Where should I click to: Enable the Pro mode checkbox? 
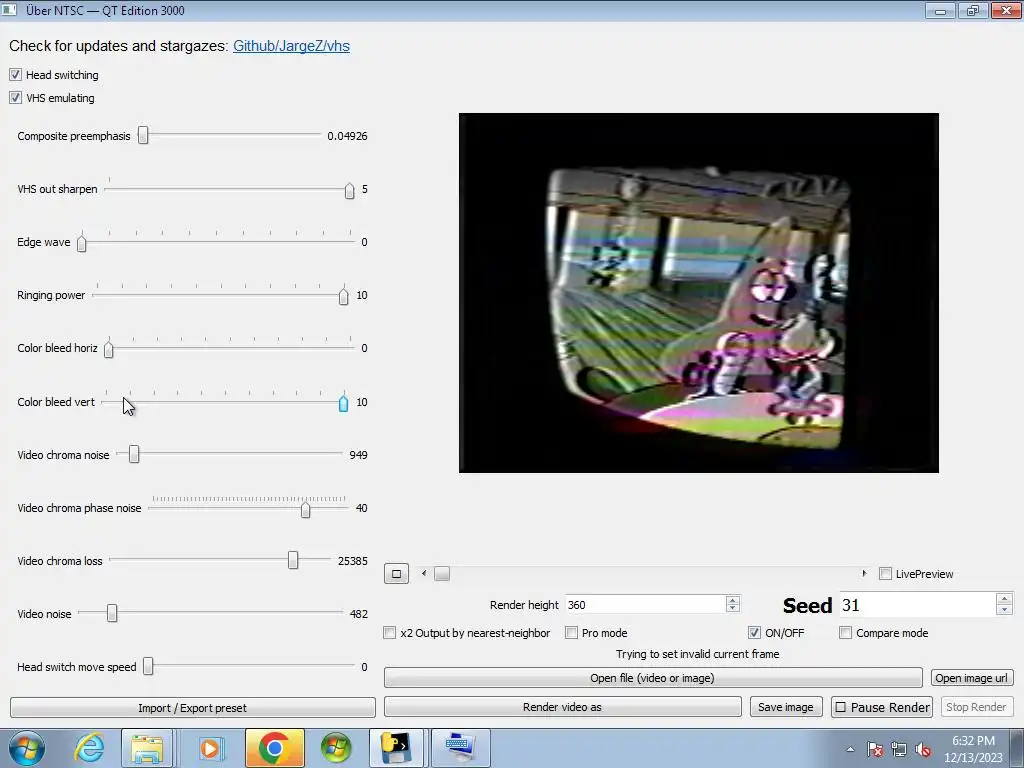click(571, 632)
